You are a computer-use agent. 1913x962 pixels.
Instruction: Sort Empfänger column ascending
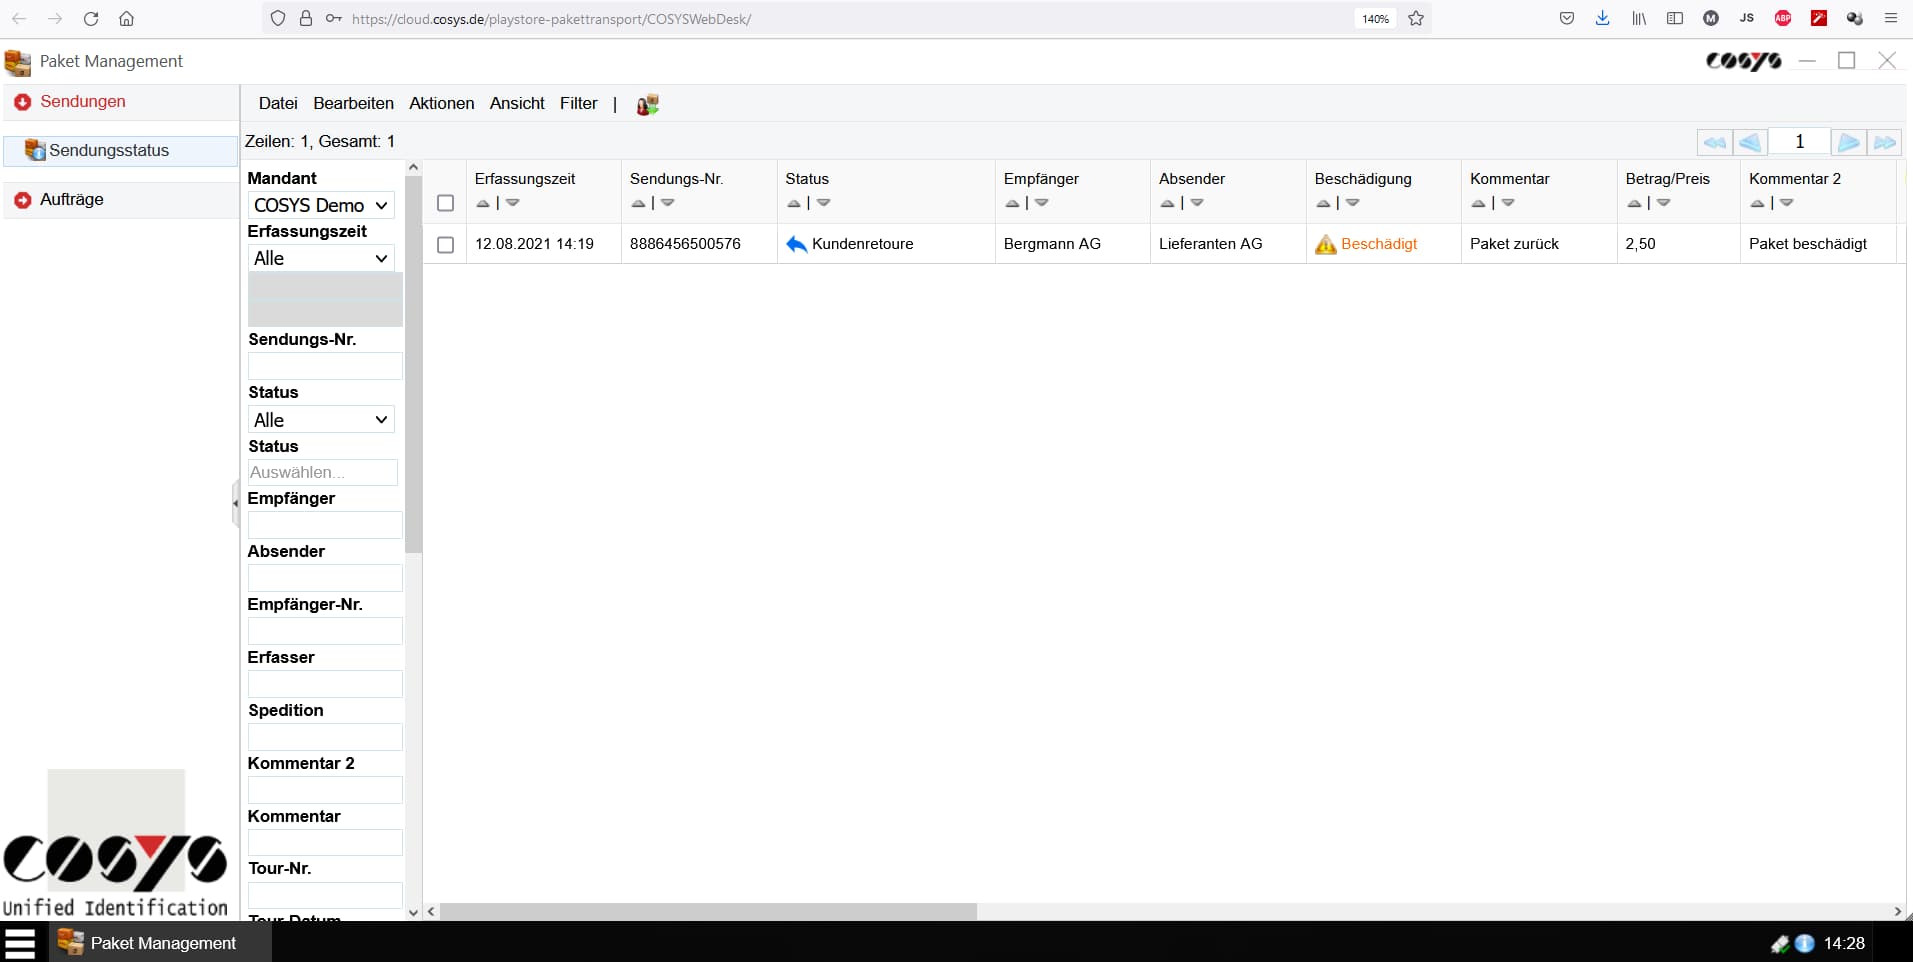click(x=1012, y=203)
